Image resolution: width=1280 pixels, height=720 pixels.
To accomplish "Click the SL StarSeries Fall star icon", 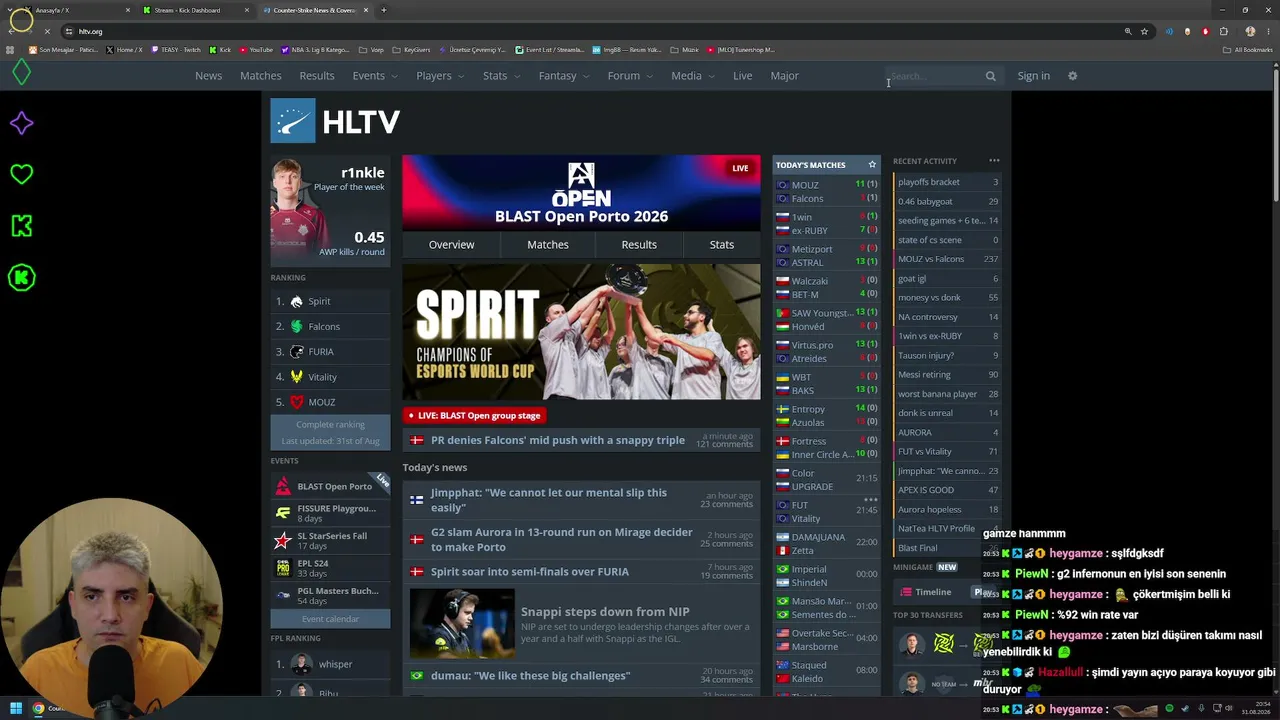I will click(283, 541).
